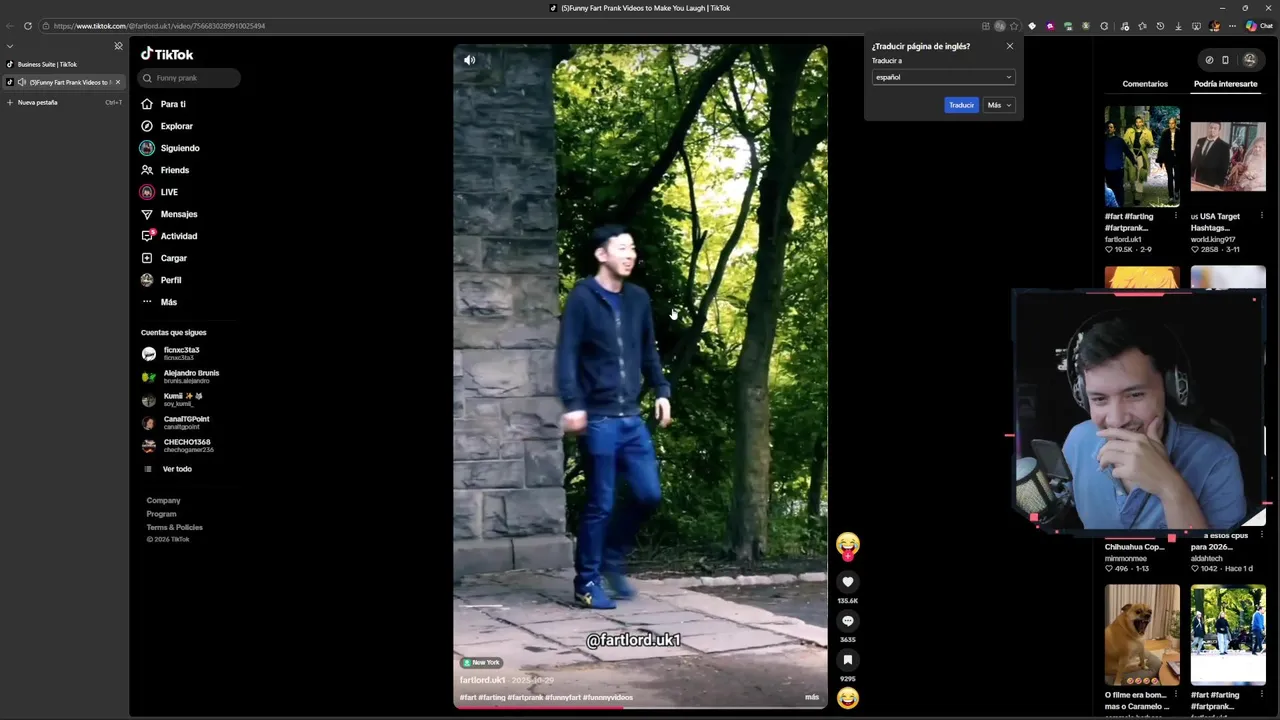Screen dimensions: 1280x720
Task: Open the dog video thumbnail O filme era bom
Action: point(1142,635)
